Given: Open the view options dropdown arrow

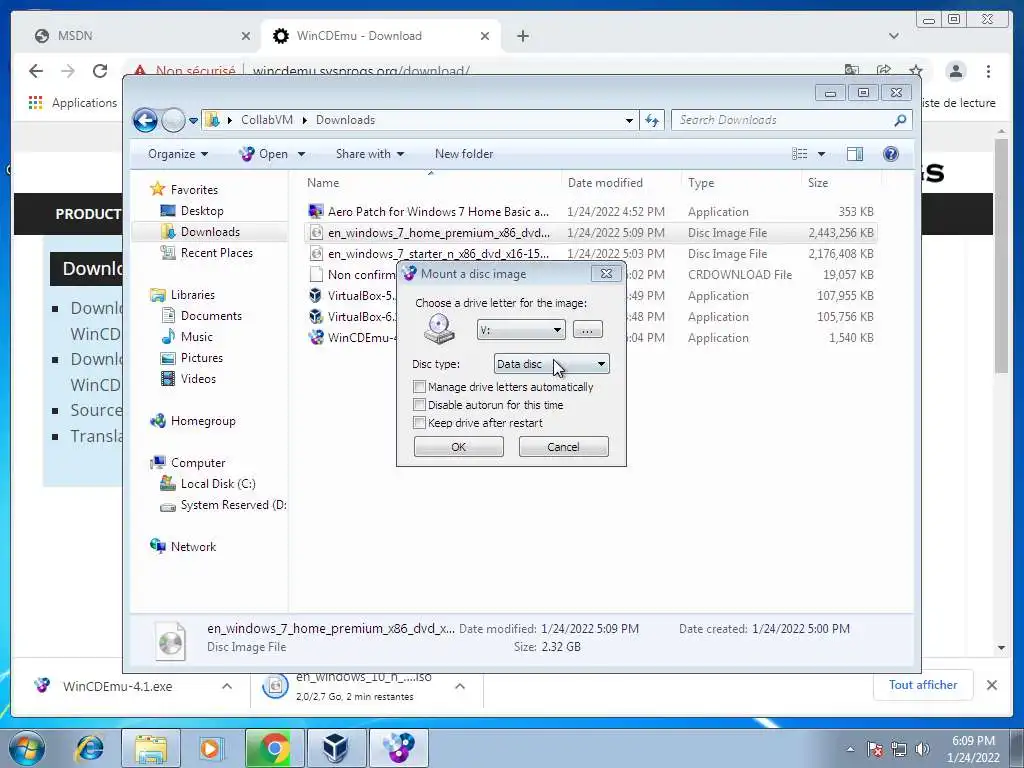Looking at the screenshot, I should (822, 154).
